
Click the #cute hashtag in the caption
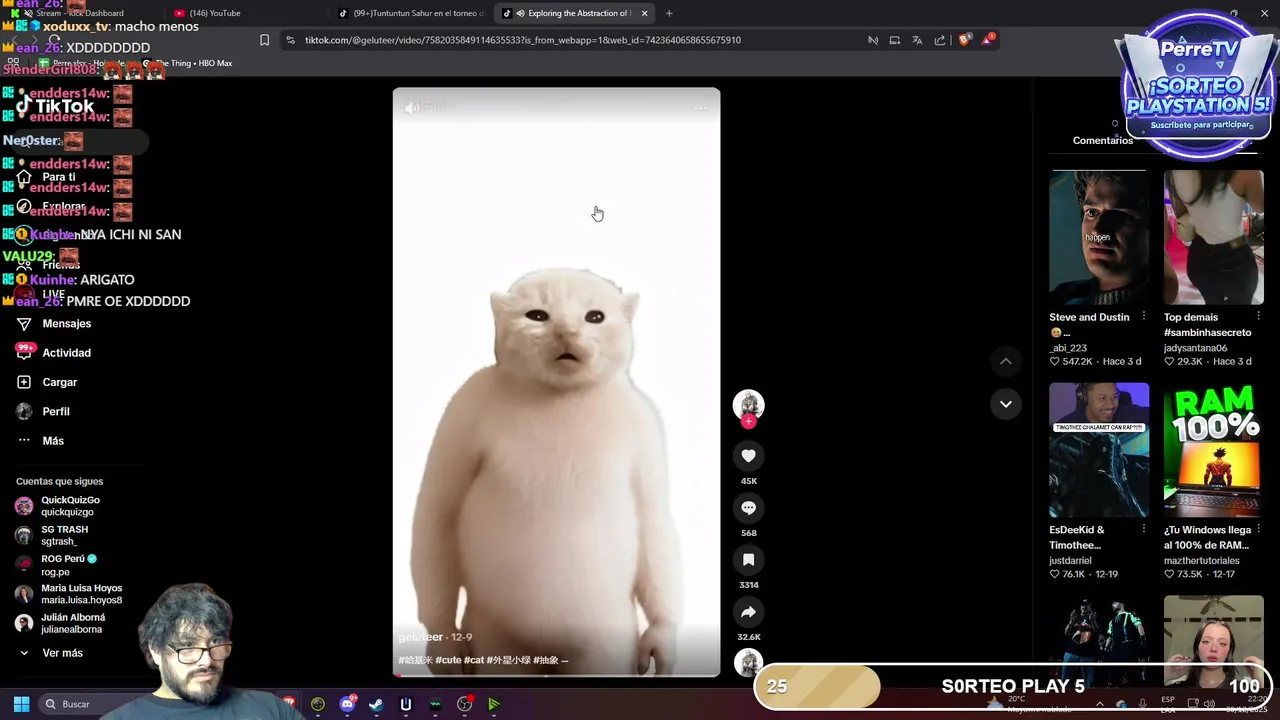click(x=448, y=660)
